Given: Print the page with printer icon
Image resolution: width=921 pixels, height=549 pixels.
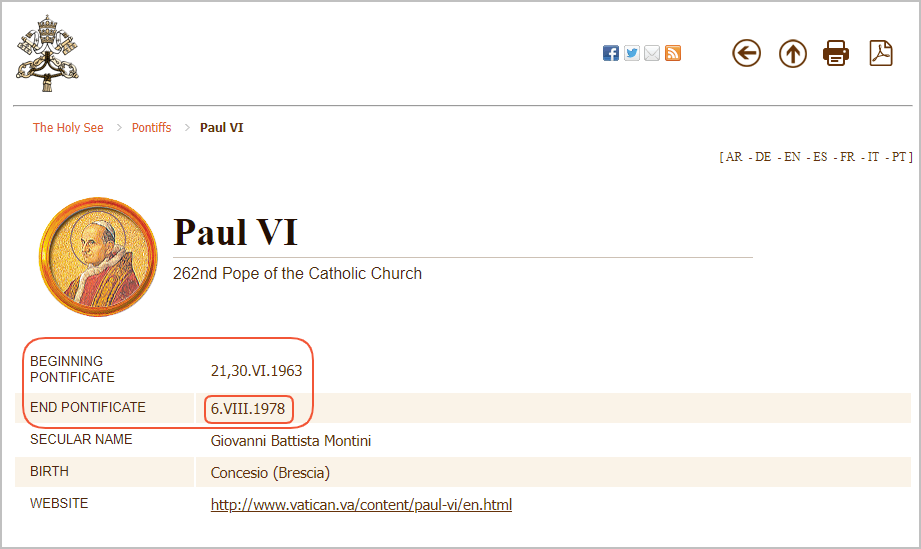Looking at the screenshot, I should (x=836, y=53).
